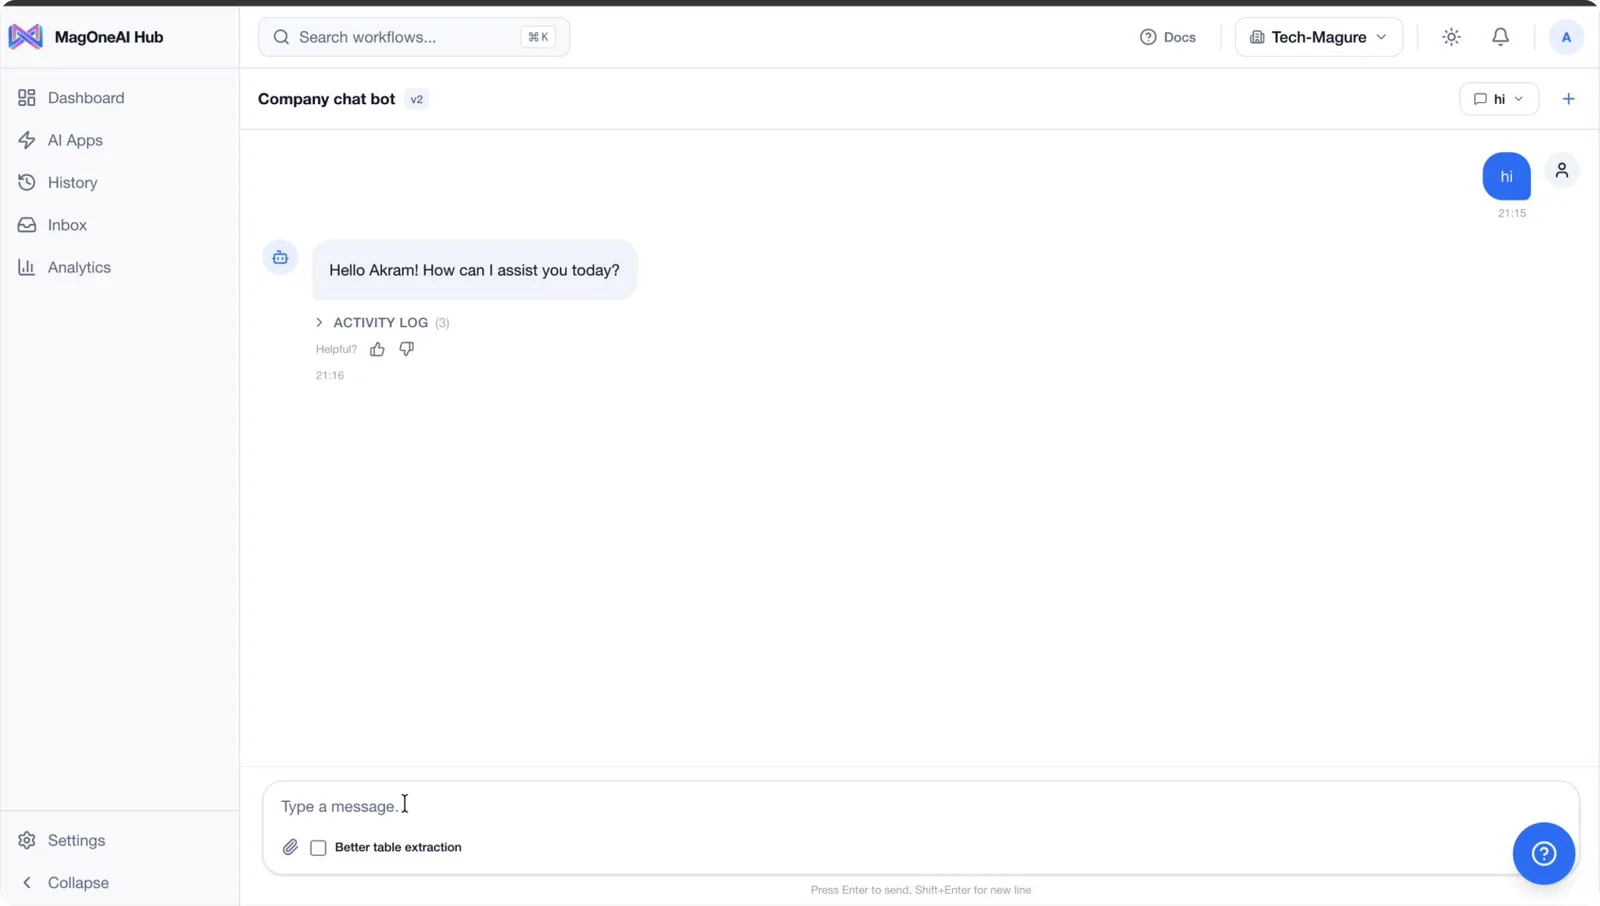Open the Tech-Magure workspace dropdown
Screen dimensions: 1600x906
1318,37
